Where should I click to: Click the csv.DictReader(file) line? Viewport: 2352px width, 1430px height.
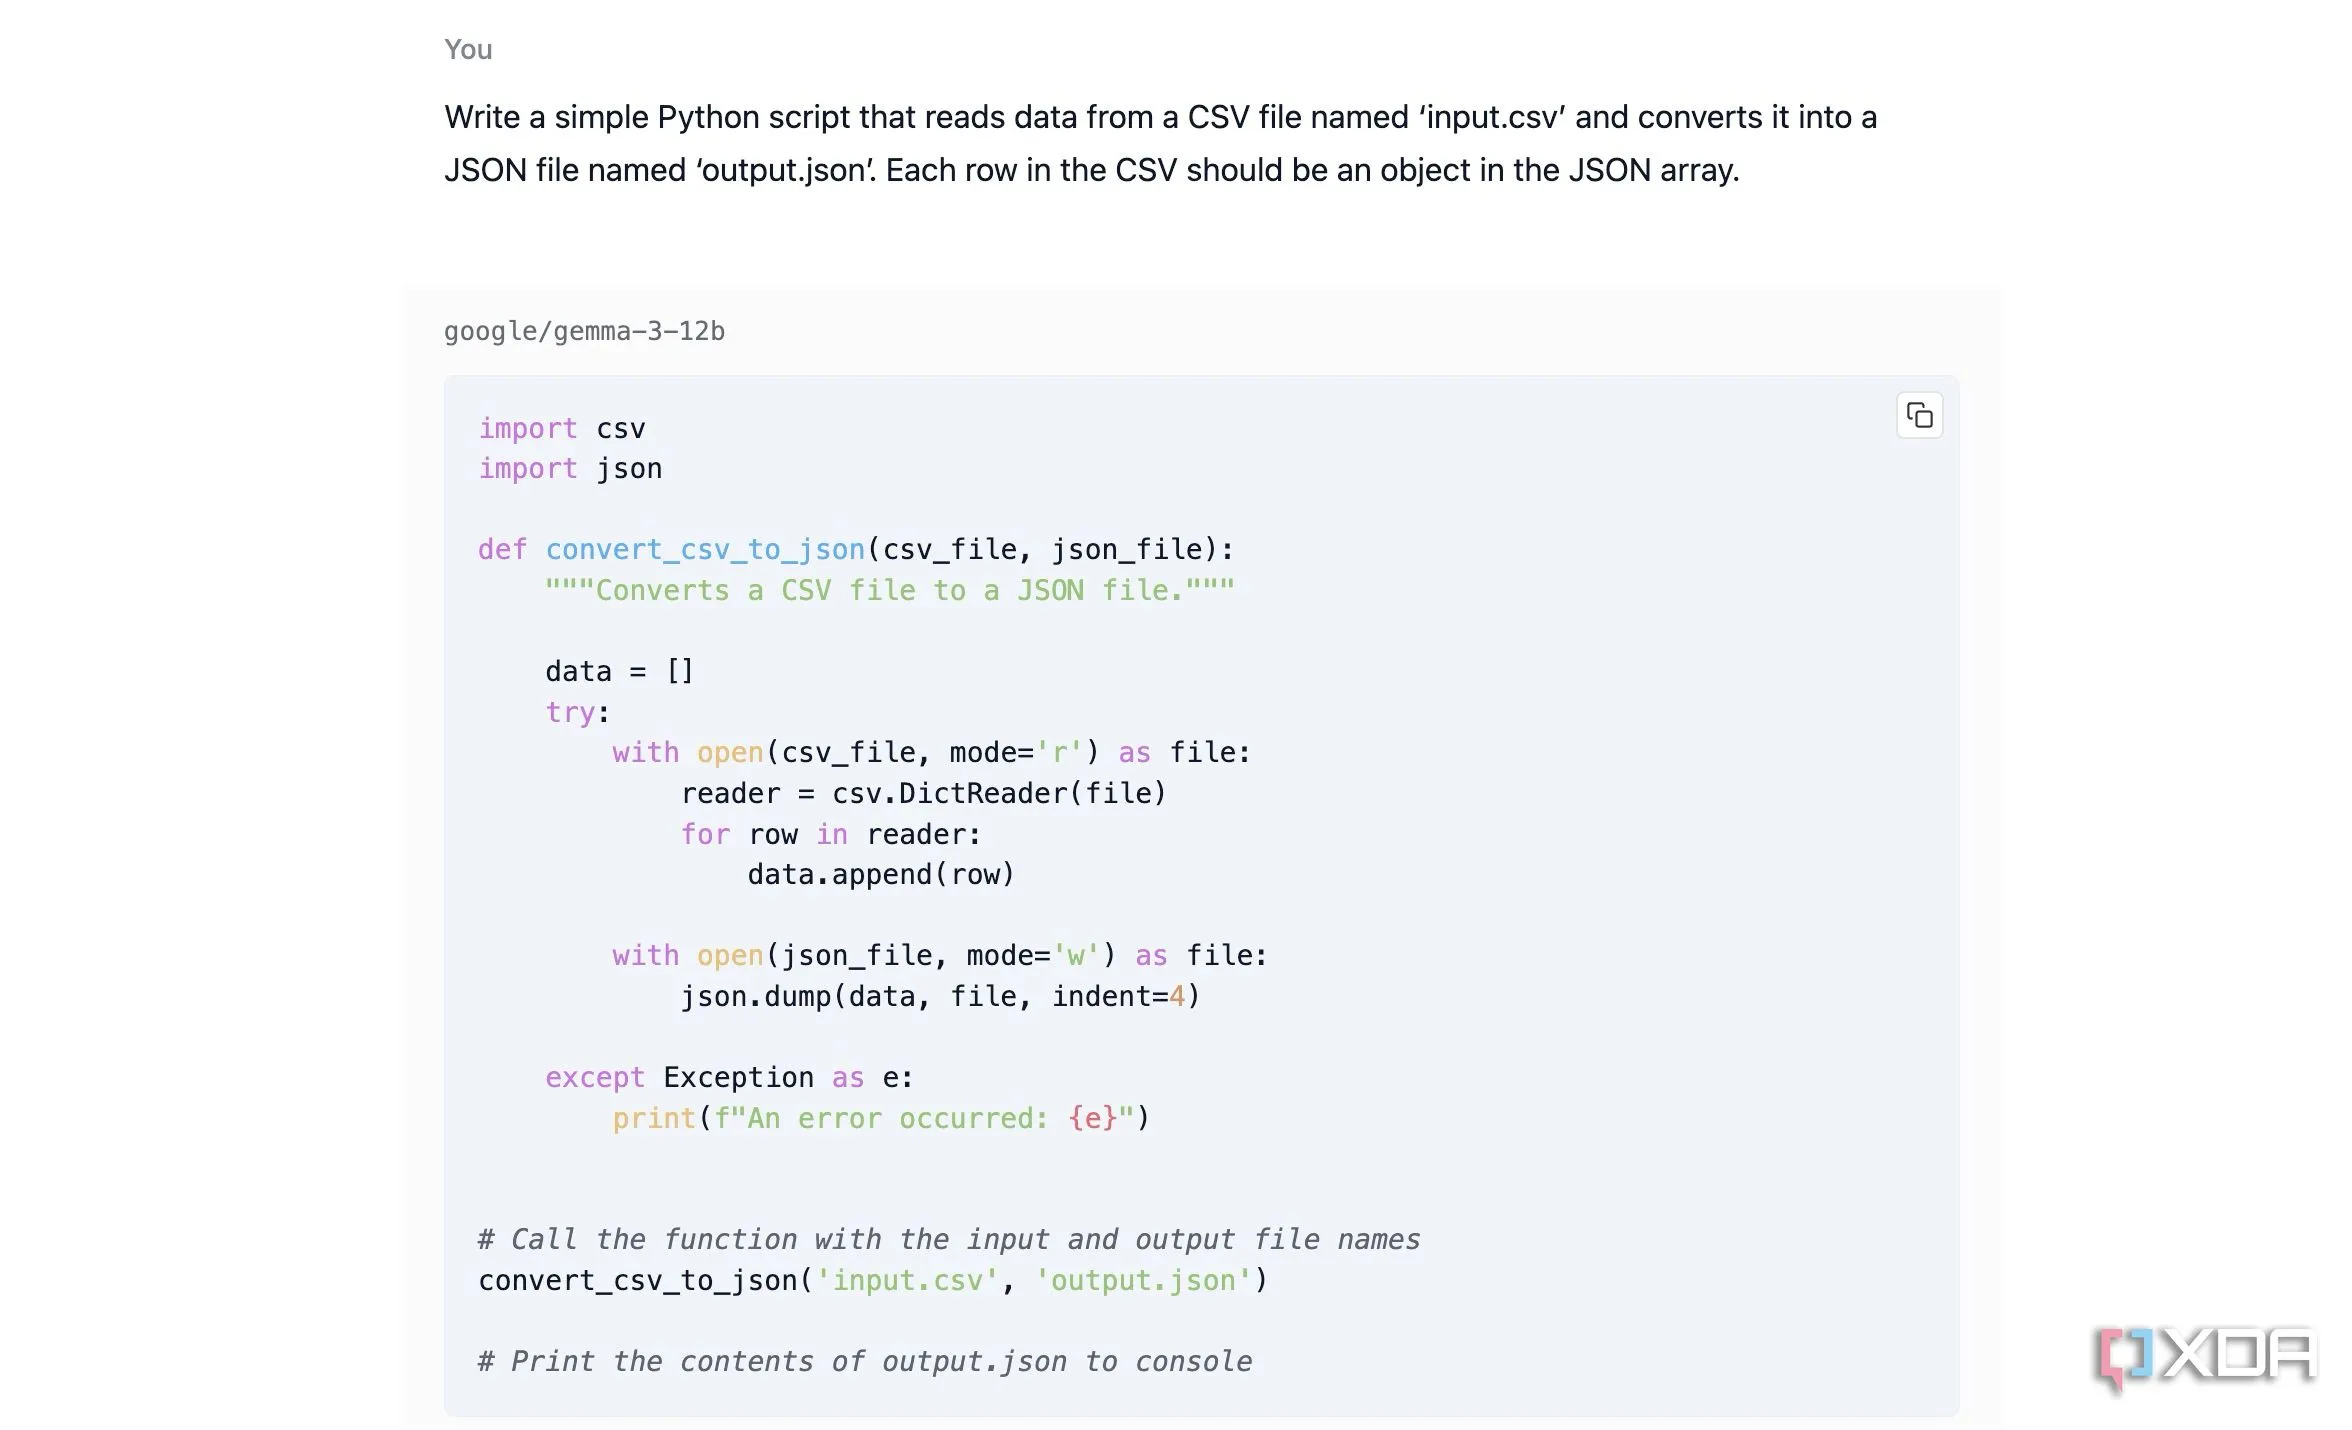(923, 794)
